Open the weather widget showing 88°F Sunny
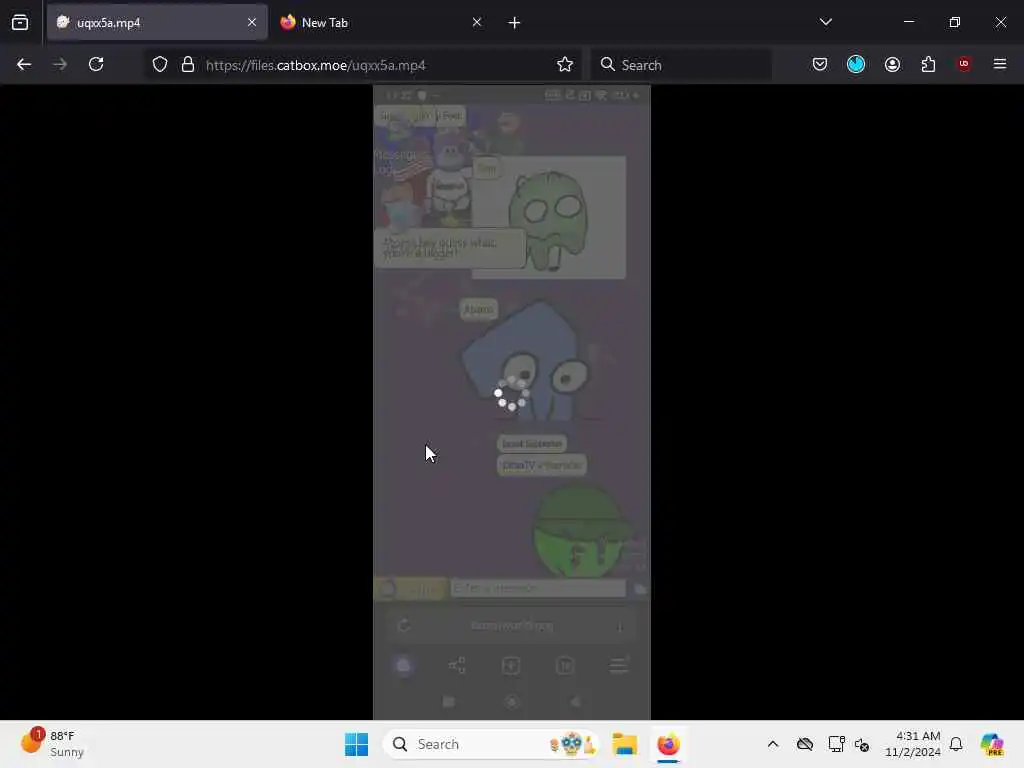This screenshot has width=1024, height=768. (x=52, y=744)
